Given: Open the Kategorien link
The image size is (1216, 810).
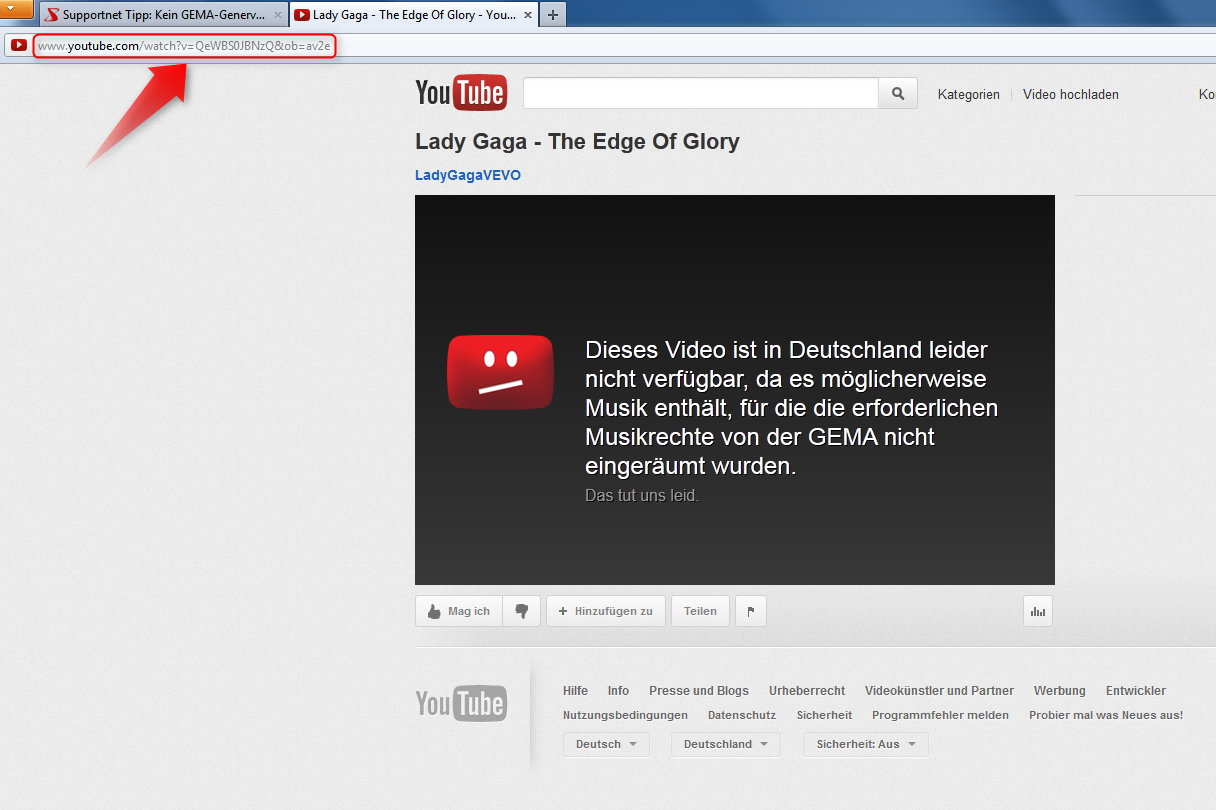Looking at the screenshot, I should 968,95.
